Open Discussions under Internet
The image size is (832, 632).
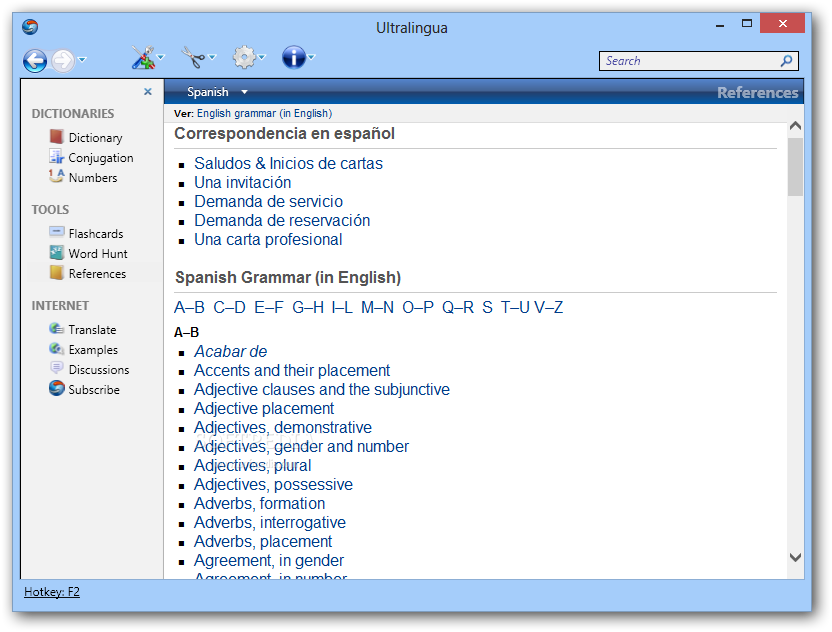tap(99, 370)
